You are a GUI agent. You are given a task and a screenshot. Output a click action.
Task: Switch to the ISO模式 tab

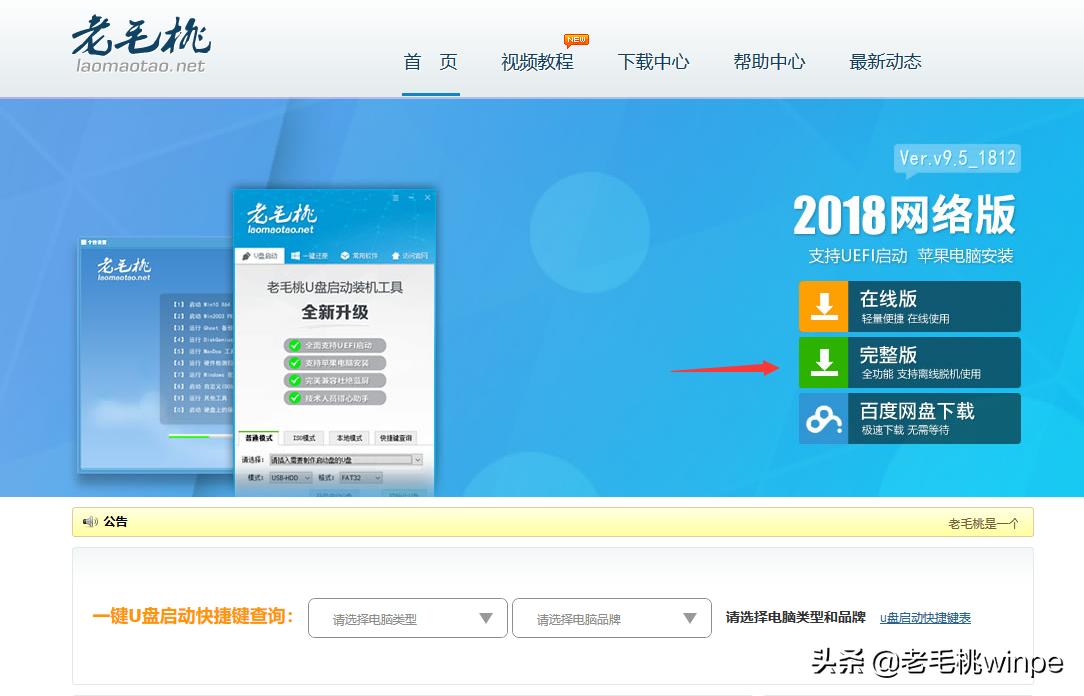303,438
